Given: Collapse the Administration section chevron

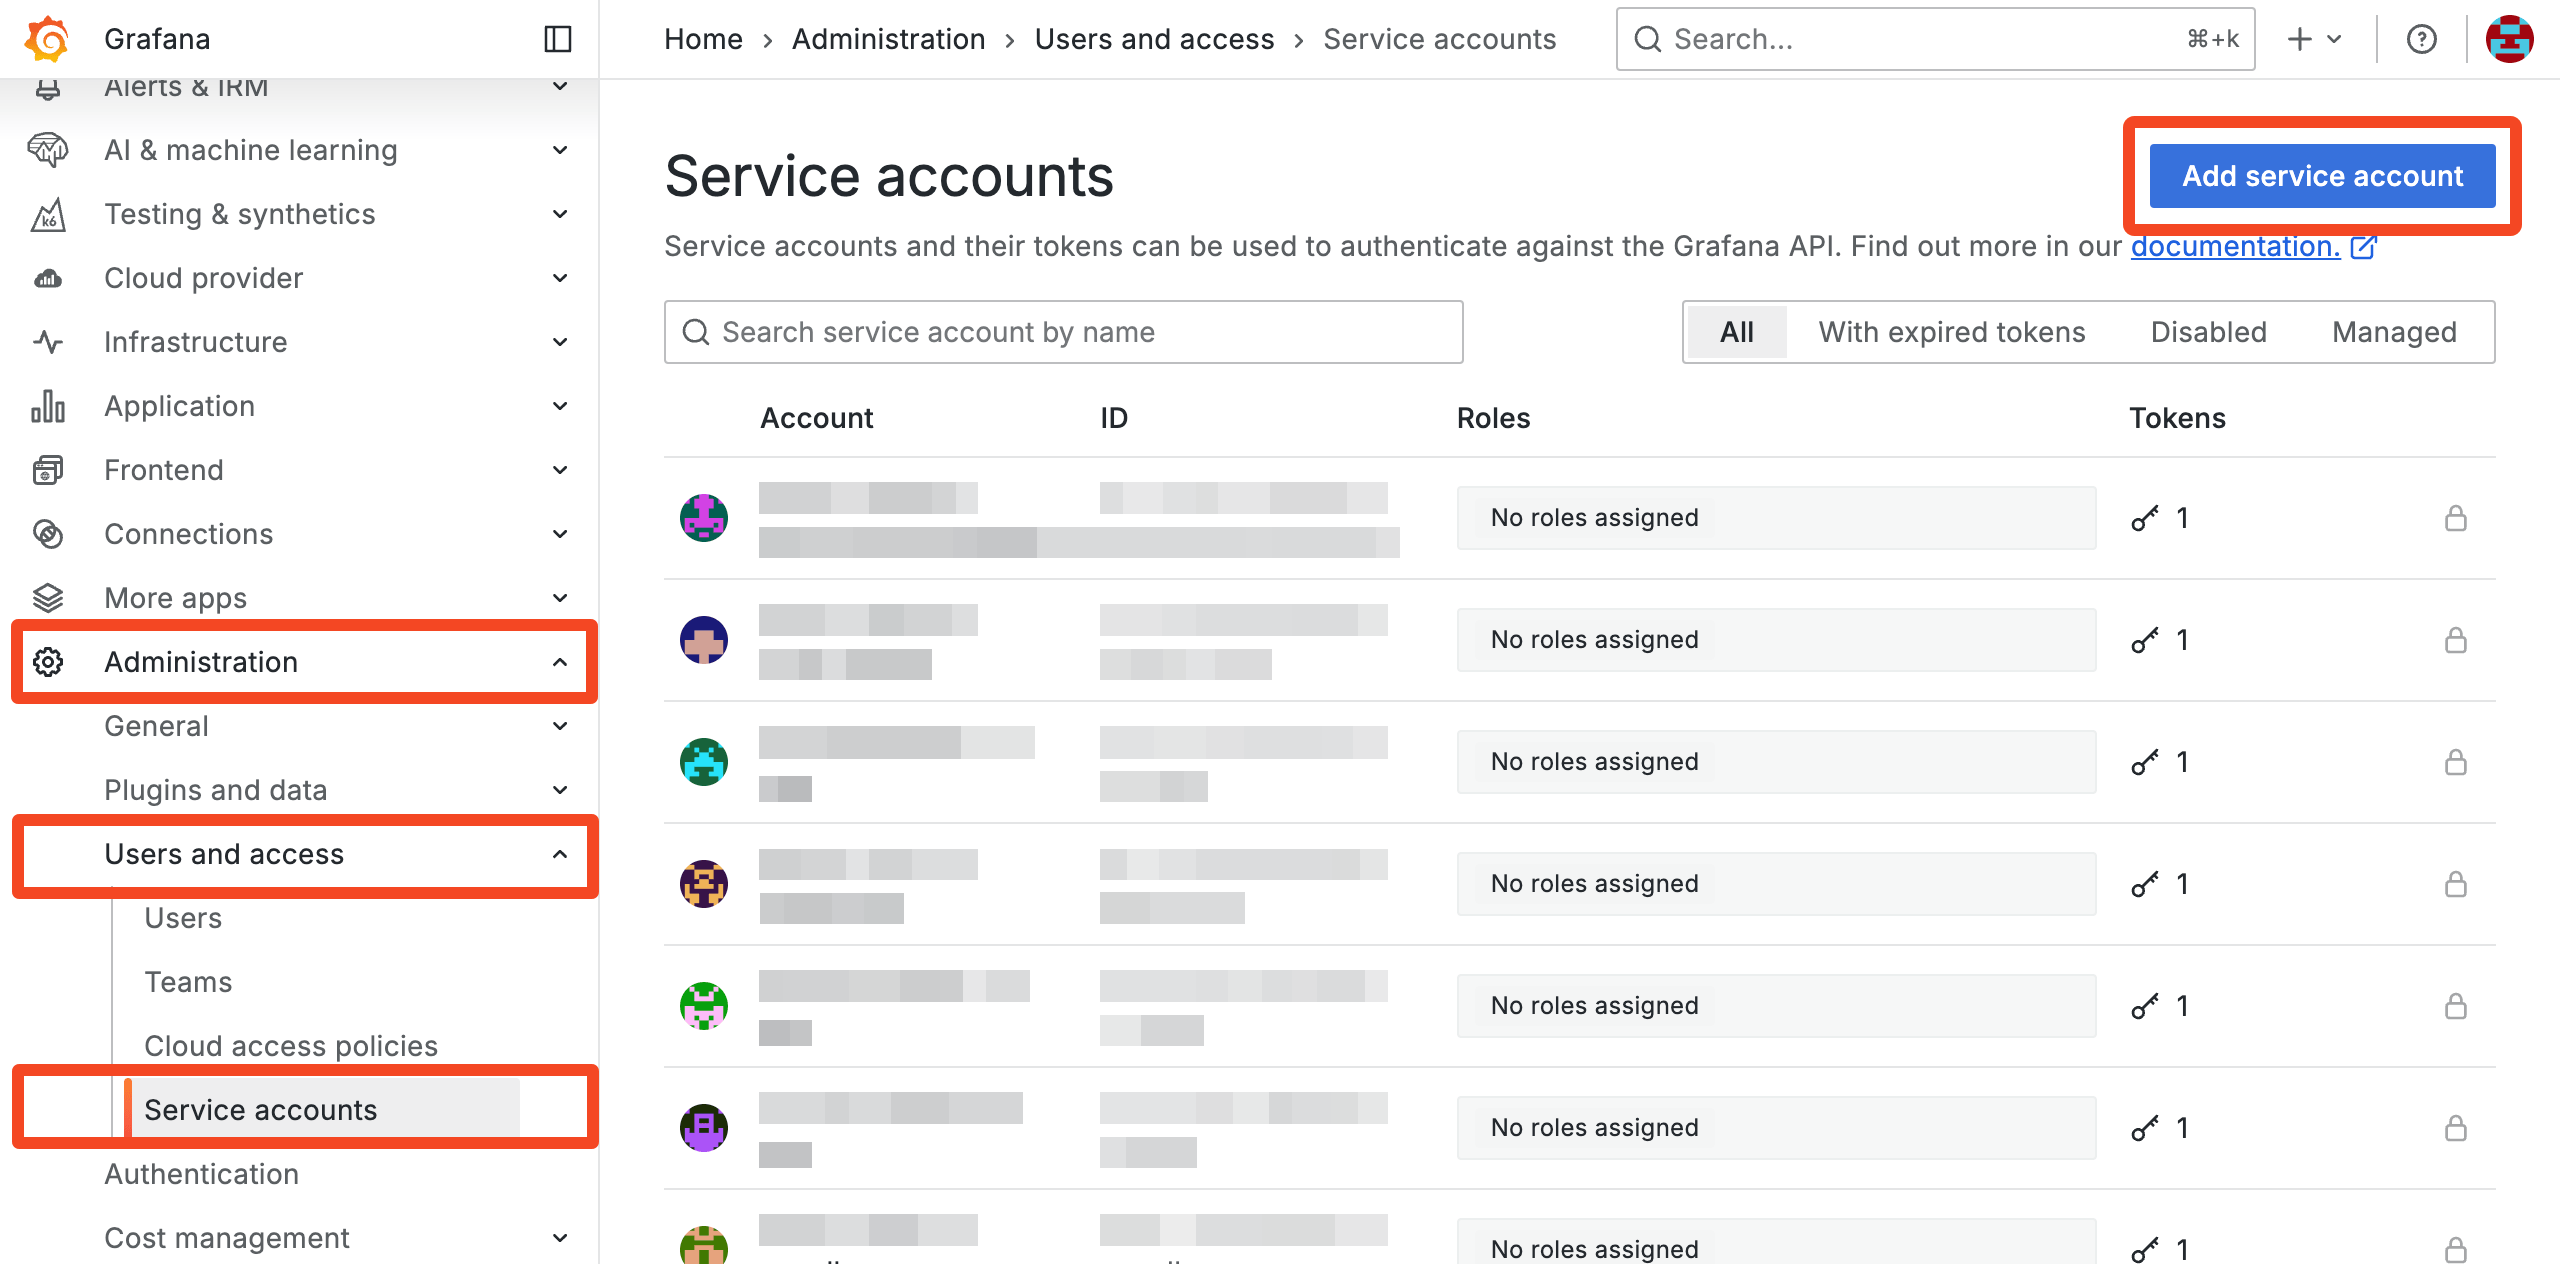Looking at the screenshot, I should click(x=560, y=662).
